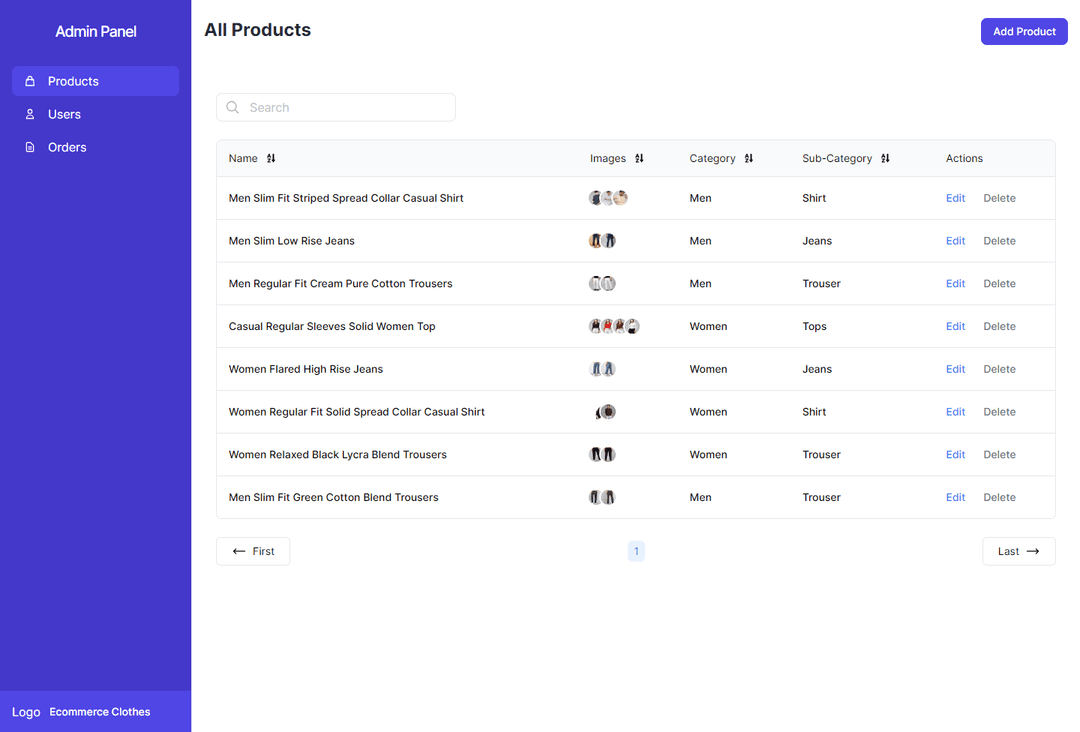The width and height of the screenshot is (1080, 732).
Task: Select the Products entry in the sidebar
Action: point(72,81)
